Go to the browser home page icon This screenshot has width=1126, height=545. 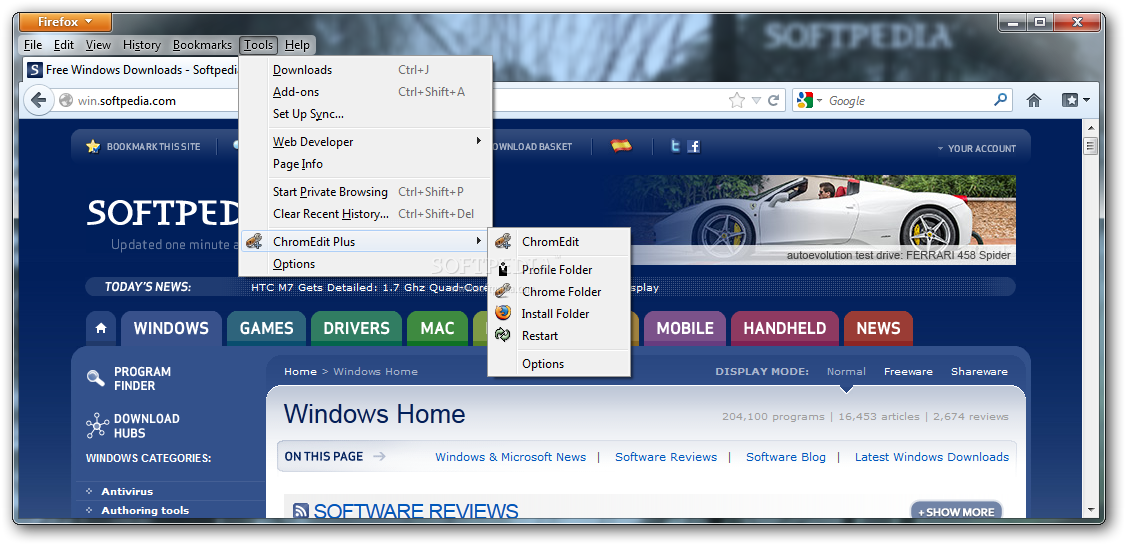click(x=1033, y=101)
